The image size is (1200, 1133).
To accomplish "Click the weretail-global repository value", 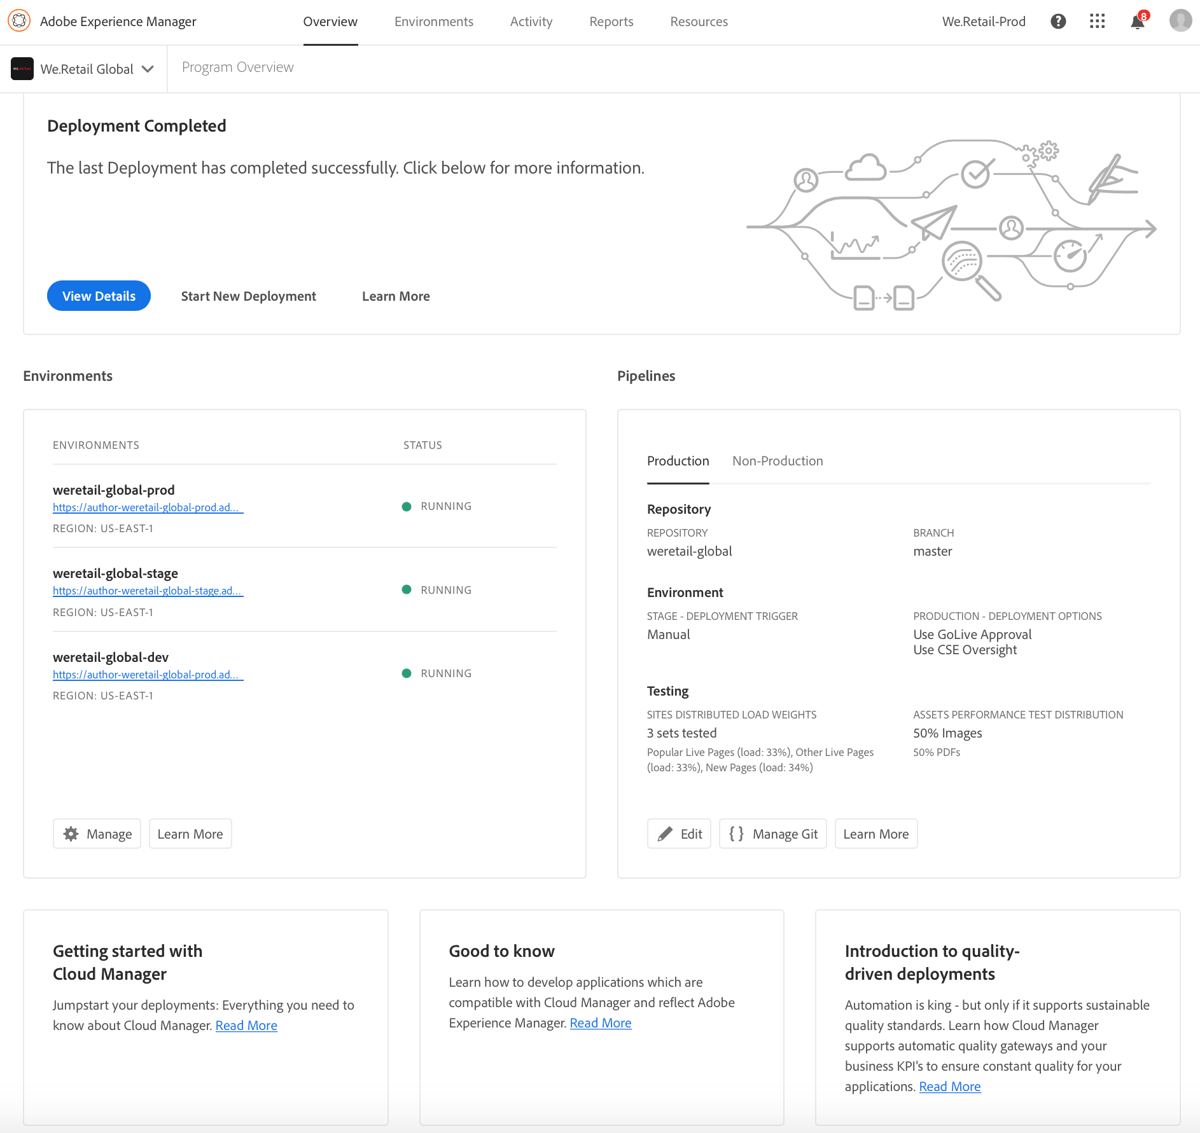I will [689, 551].
